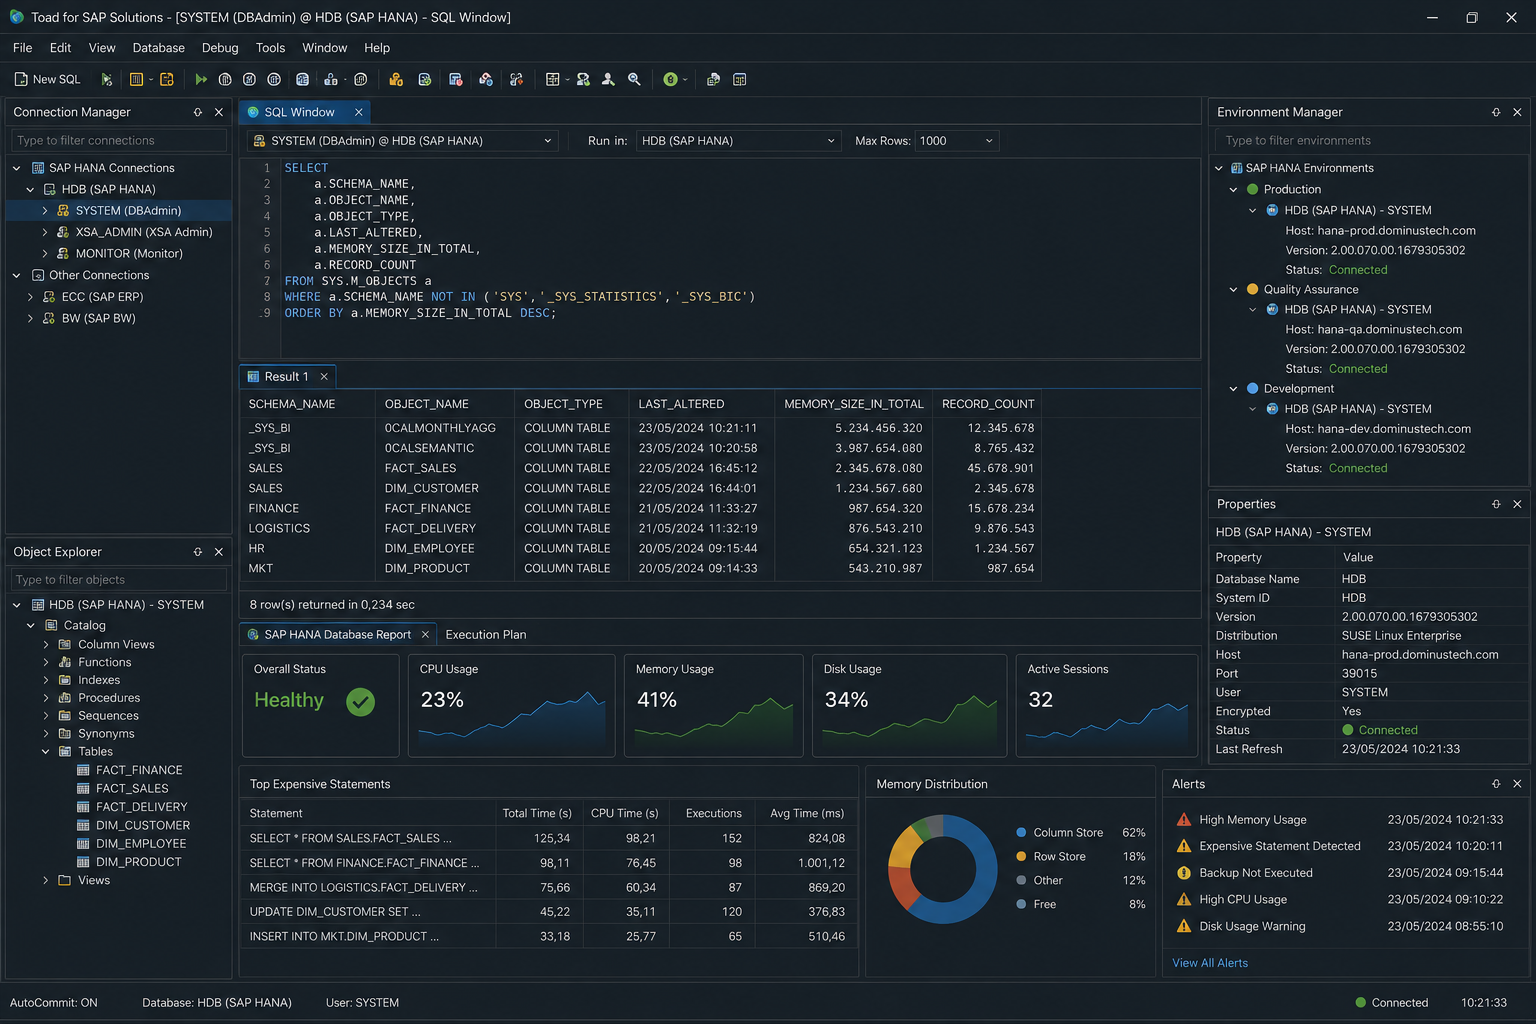Image resolution: width=1536 pixels, height=1024 pixels.
Task: Open the Window menu
Action: [325, 48]
